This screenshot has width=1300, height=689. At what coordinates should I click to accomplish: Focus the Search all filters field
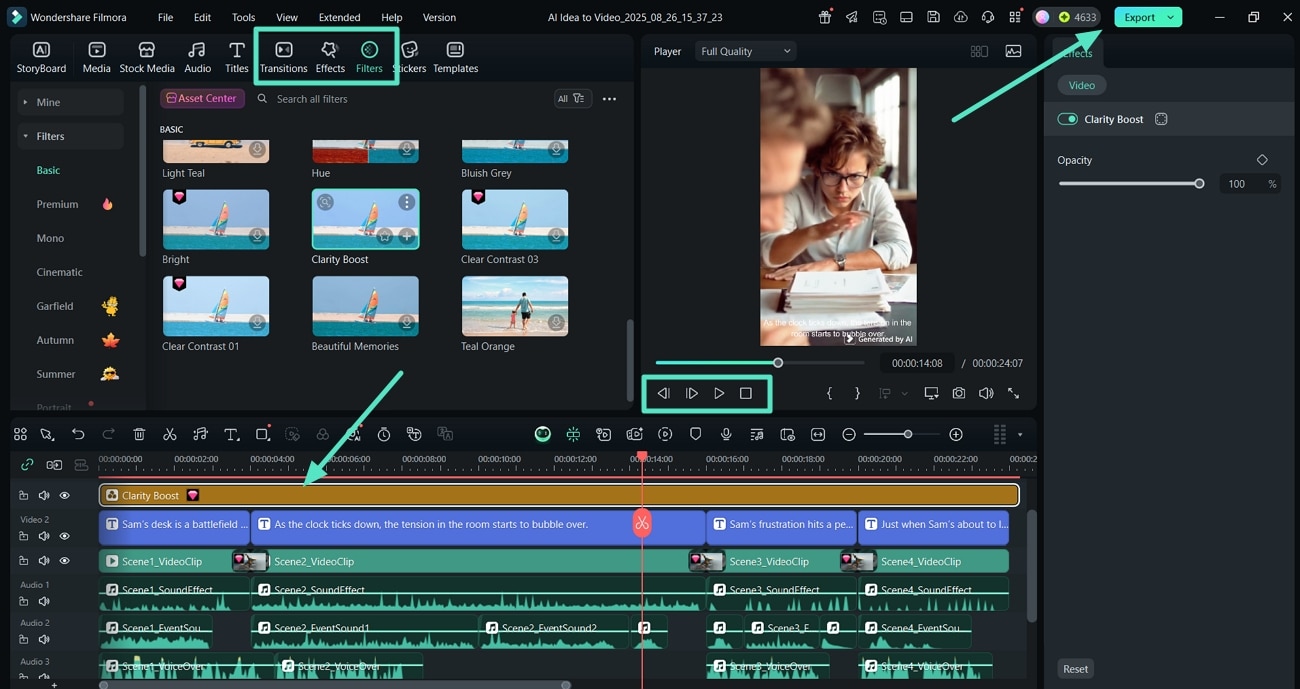400,99
